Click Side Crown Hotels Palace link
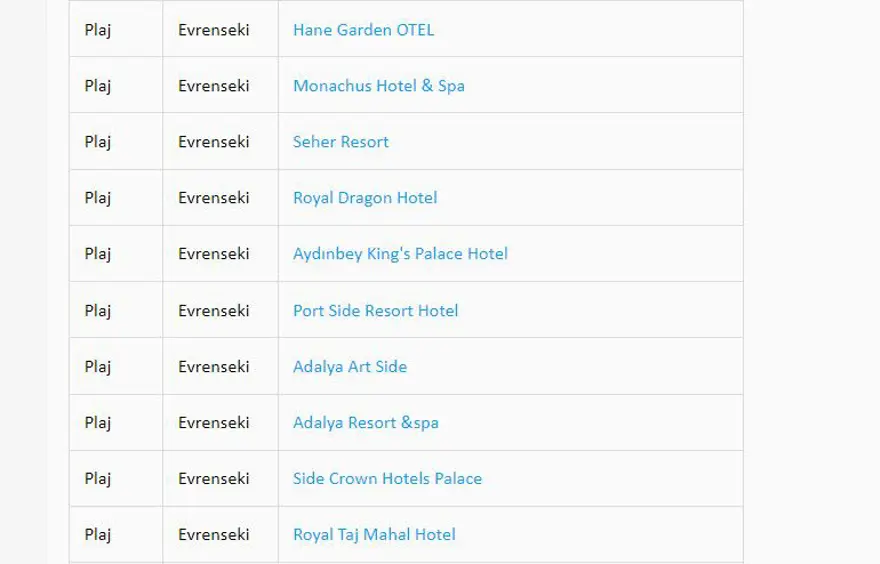The height and width of the screenshot is (564, 880). [x=387, y=479]
